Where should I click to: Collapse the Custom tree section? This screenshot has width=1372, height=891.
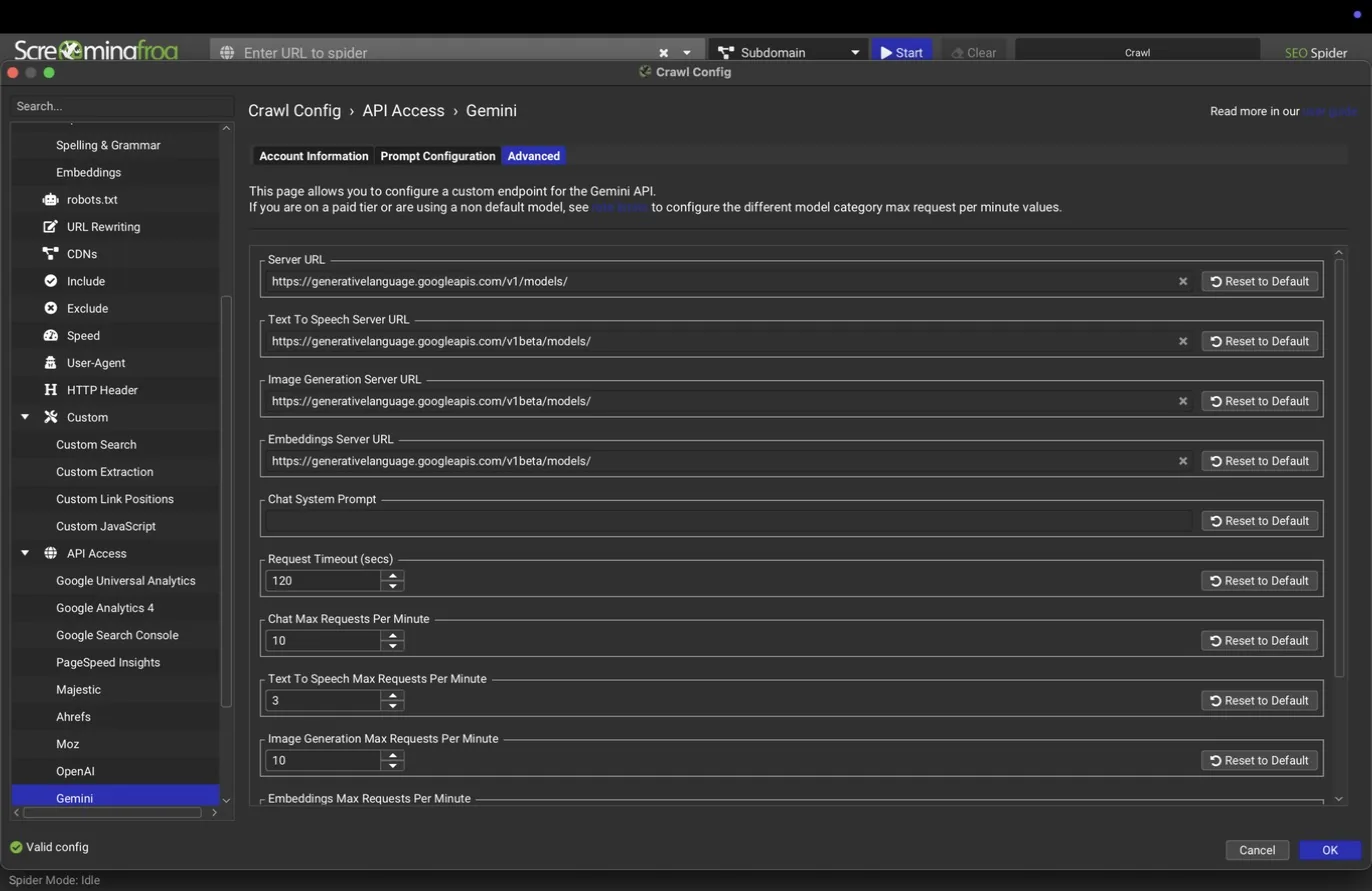tap(25, 417)
